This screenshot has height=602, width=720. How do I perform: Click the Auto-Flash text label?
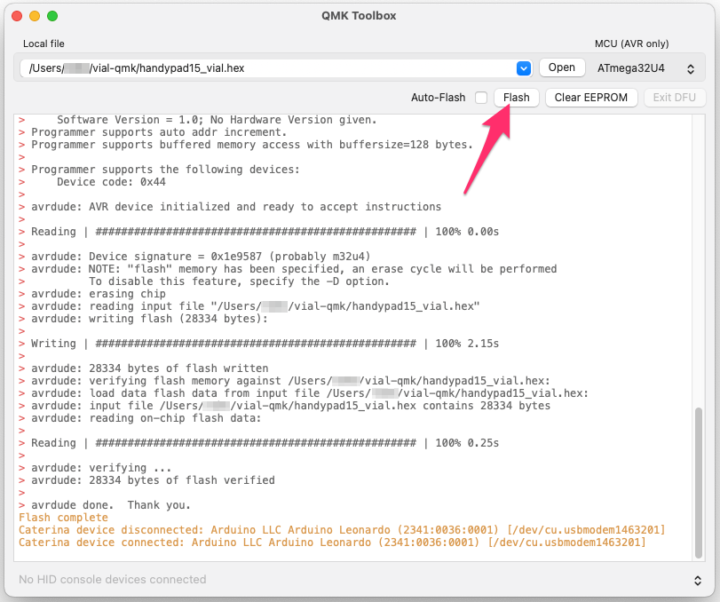click(x=438, y=97)
